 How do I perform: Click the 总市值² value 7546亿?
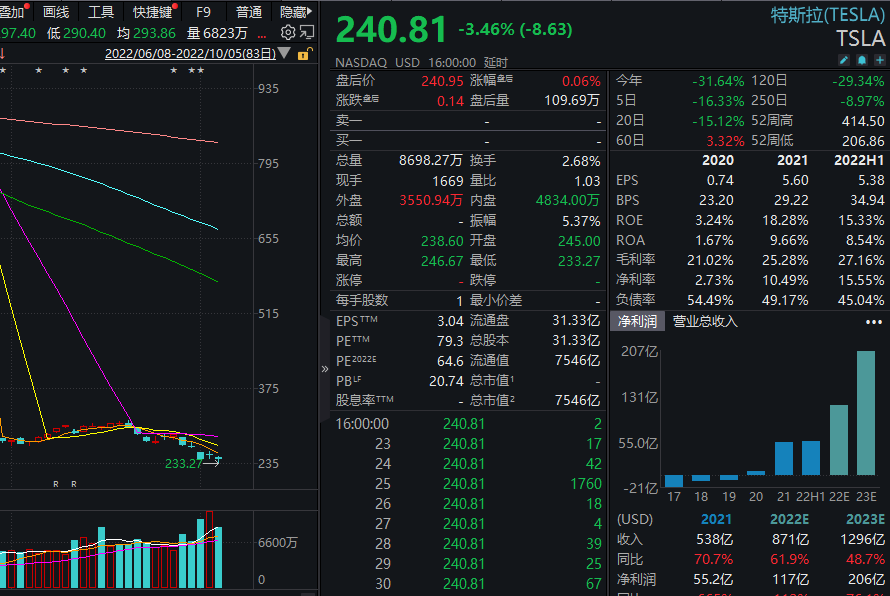(x=577, y=401)
